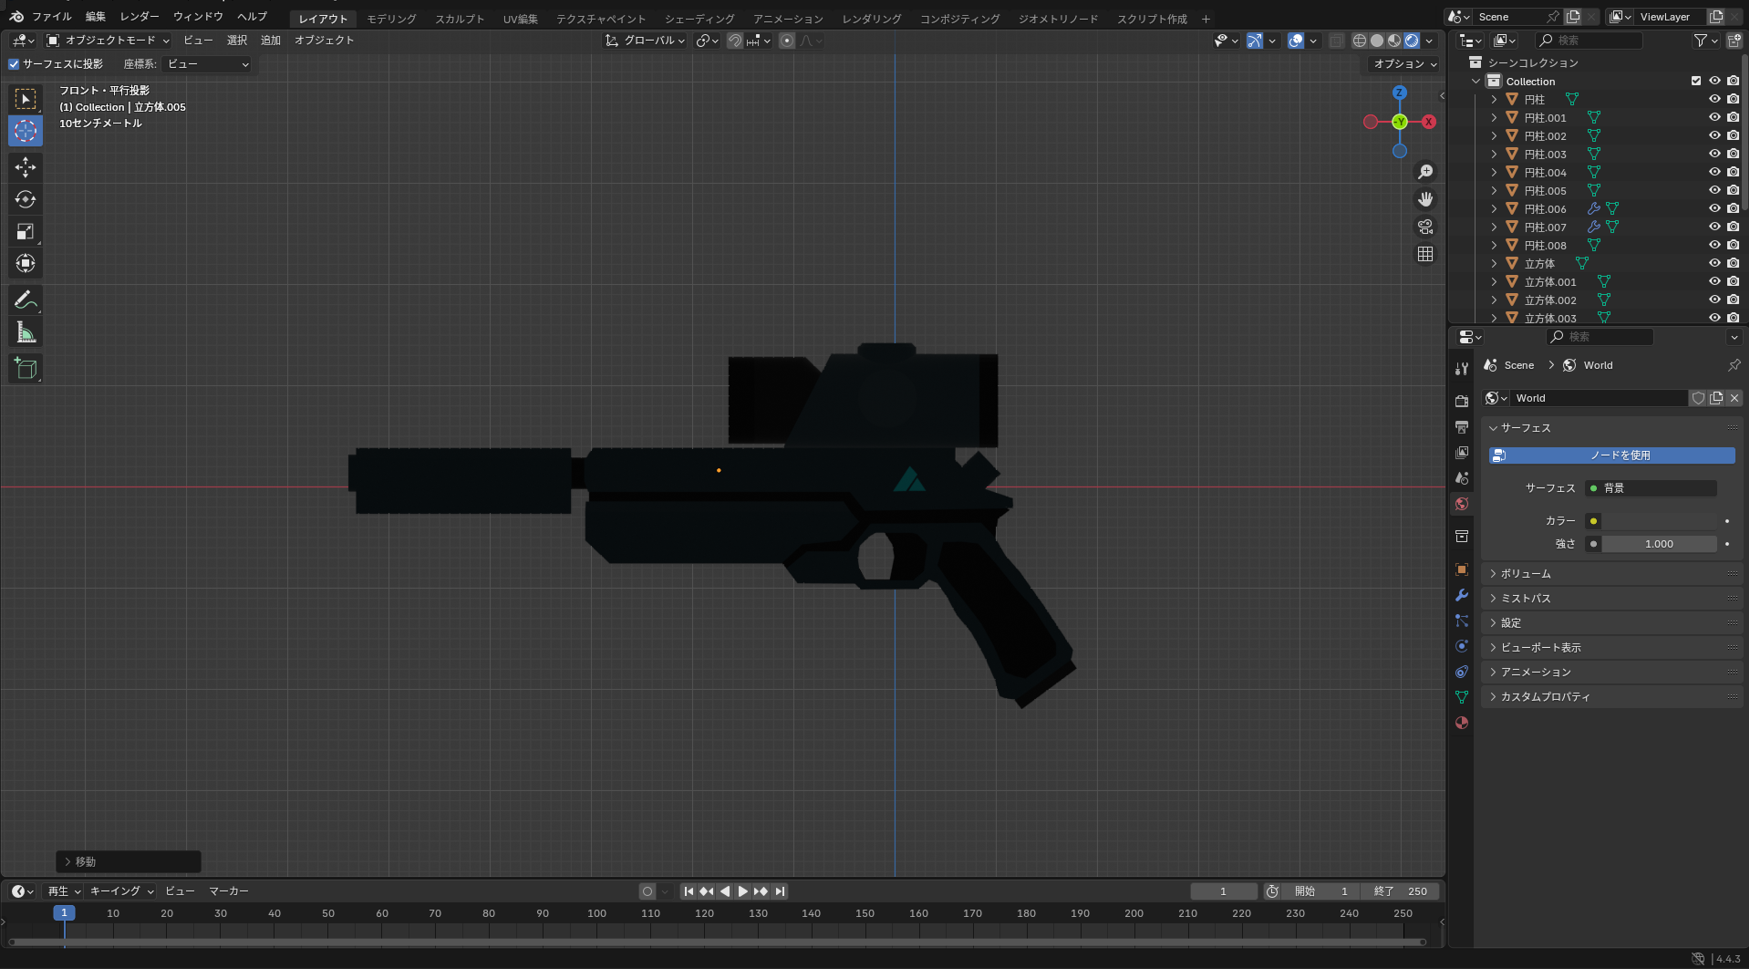The height and width of the screenshot is (969, 1749).
Task: Open the レンダー menu
Action: coord(139,16)
